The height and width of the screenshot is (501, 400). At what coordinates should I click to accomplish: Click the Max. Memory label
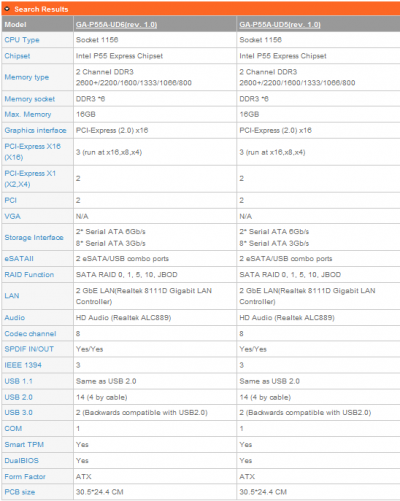tap(28, 114)
